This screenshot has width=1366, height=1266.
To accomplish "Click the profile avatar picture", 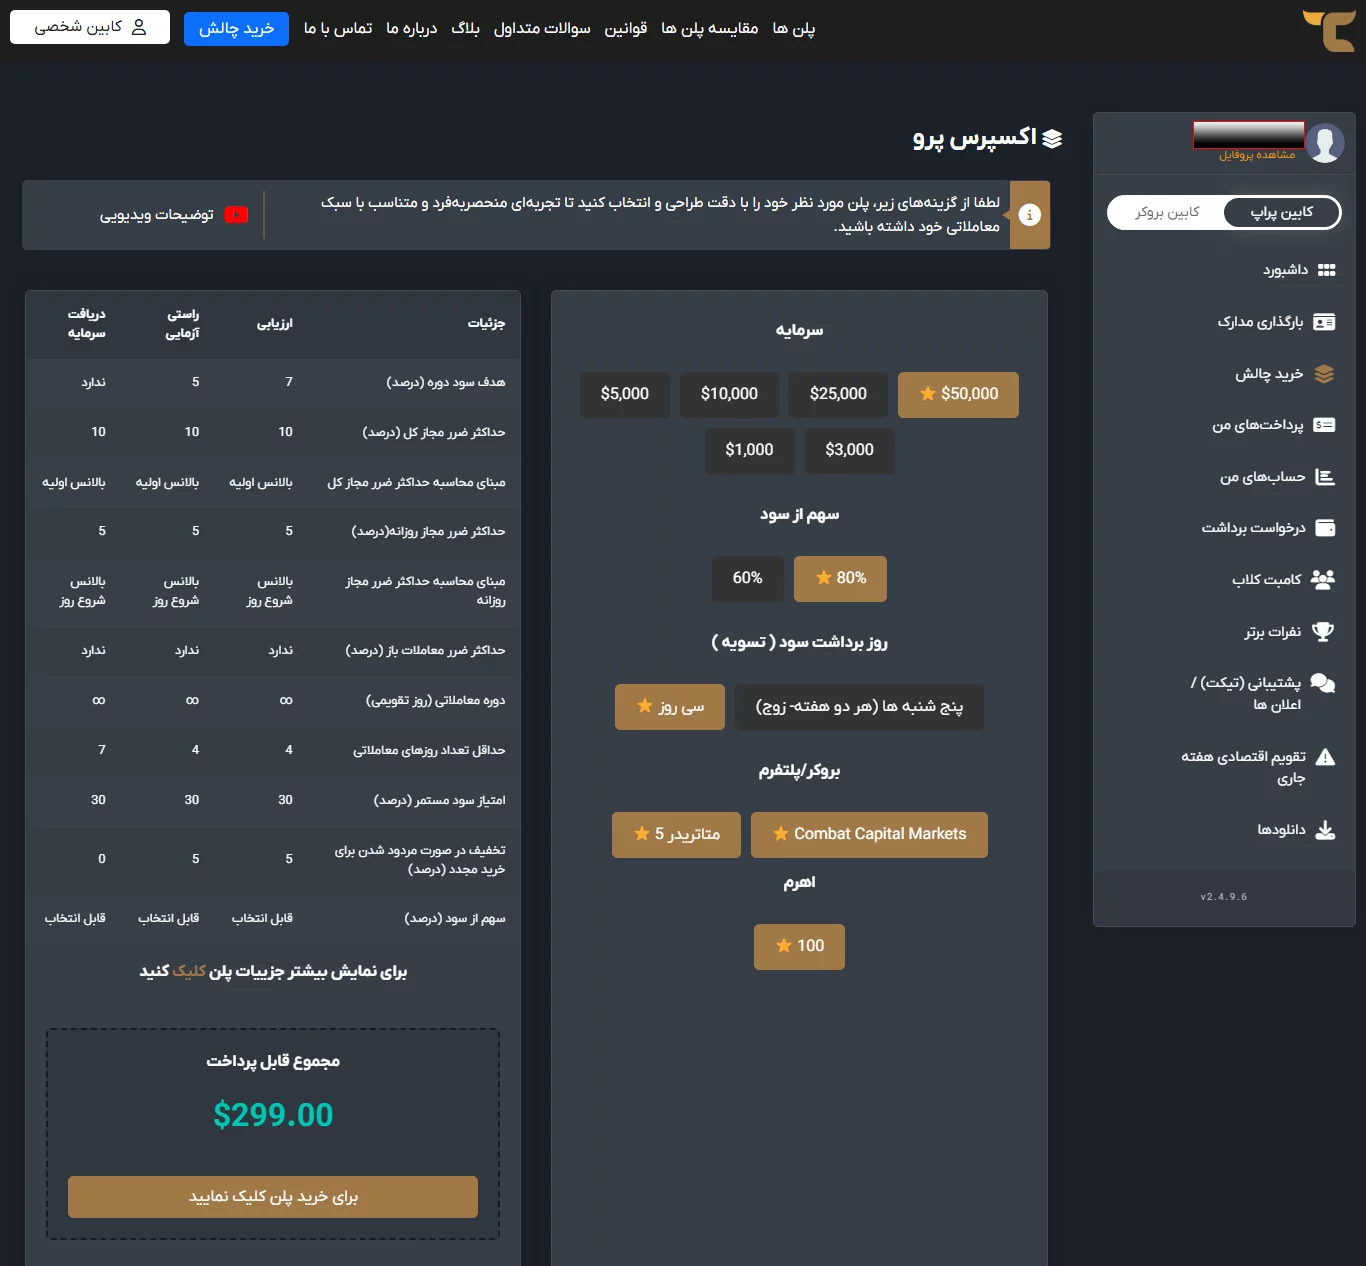I will click(1325, 143).
